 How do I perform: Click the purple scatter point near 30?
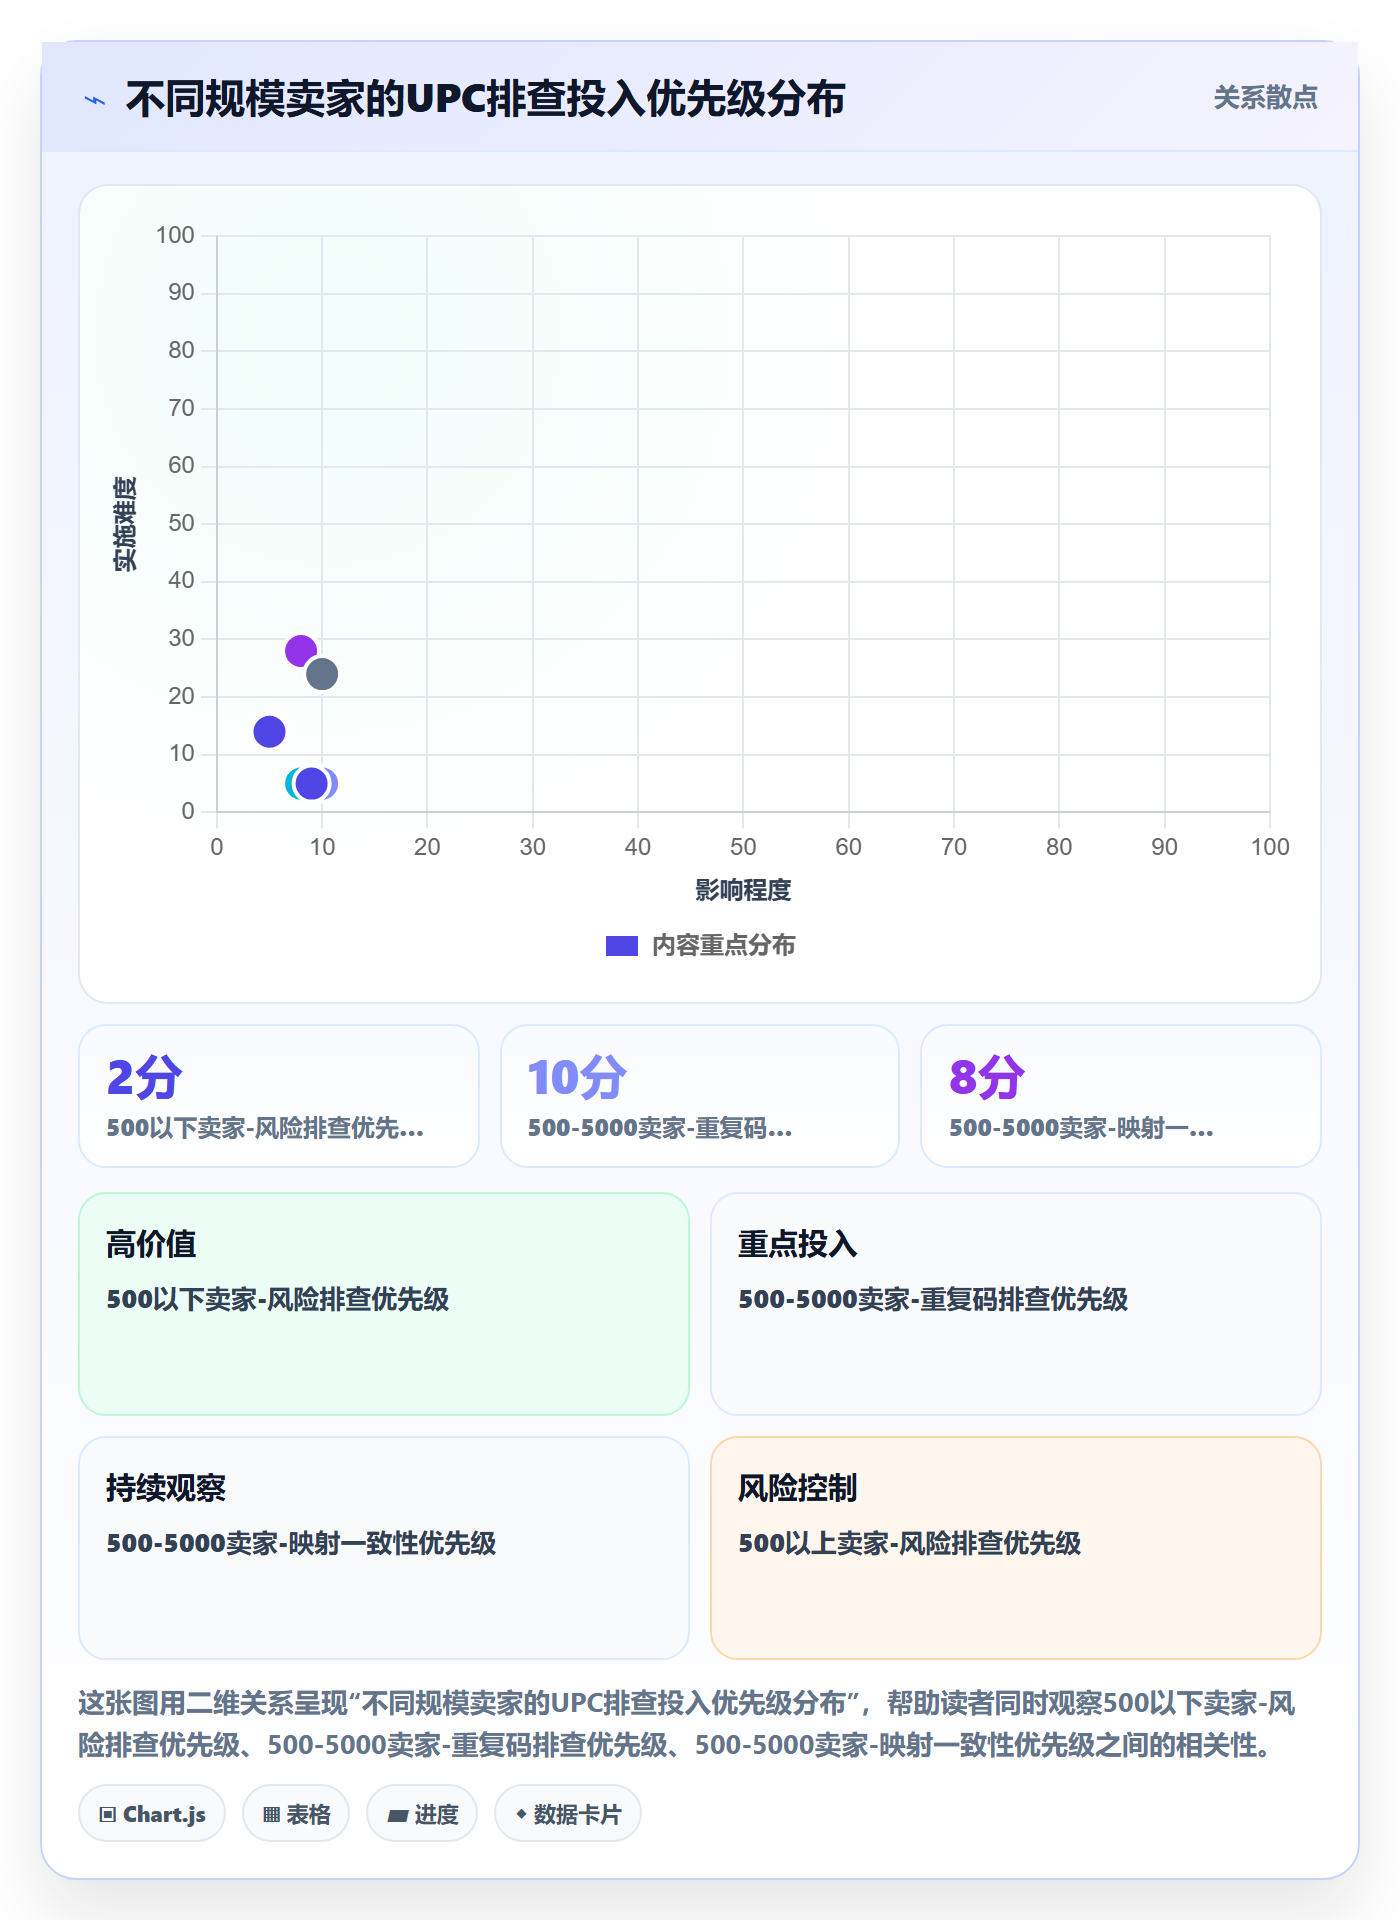pyautogui.click(x=301, y=651)
